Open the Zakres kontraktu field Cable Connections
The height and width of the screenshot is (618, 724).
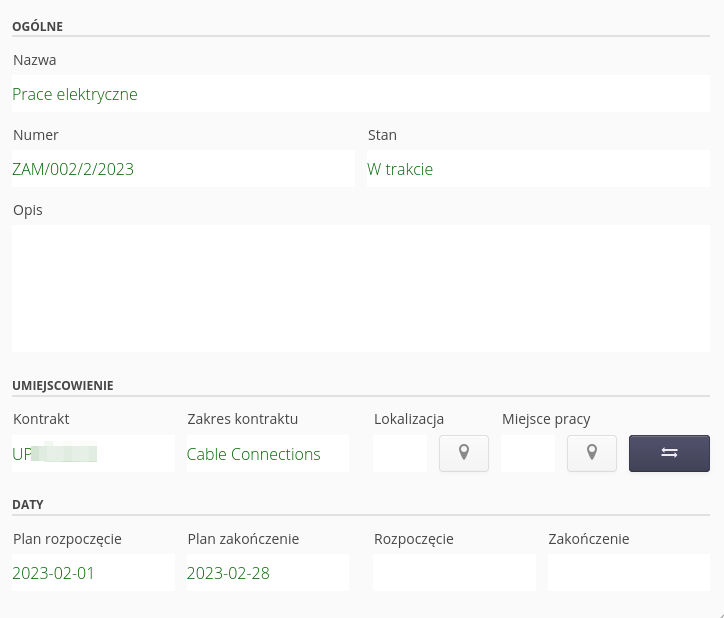click(267, 454)
